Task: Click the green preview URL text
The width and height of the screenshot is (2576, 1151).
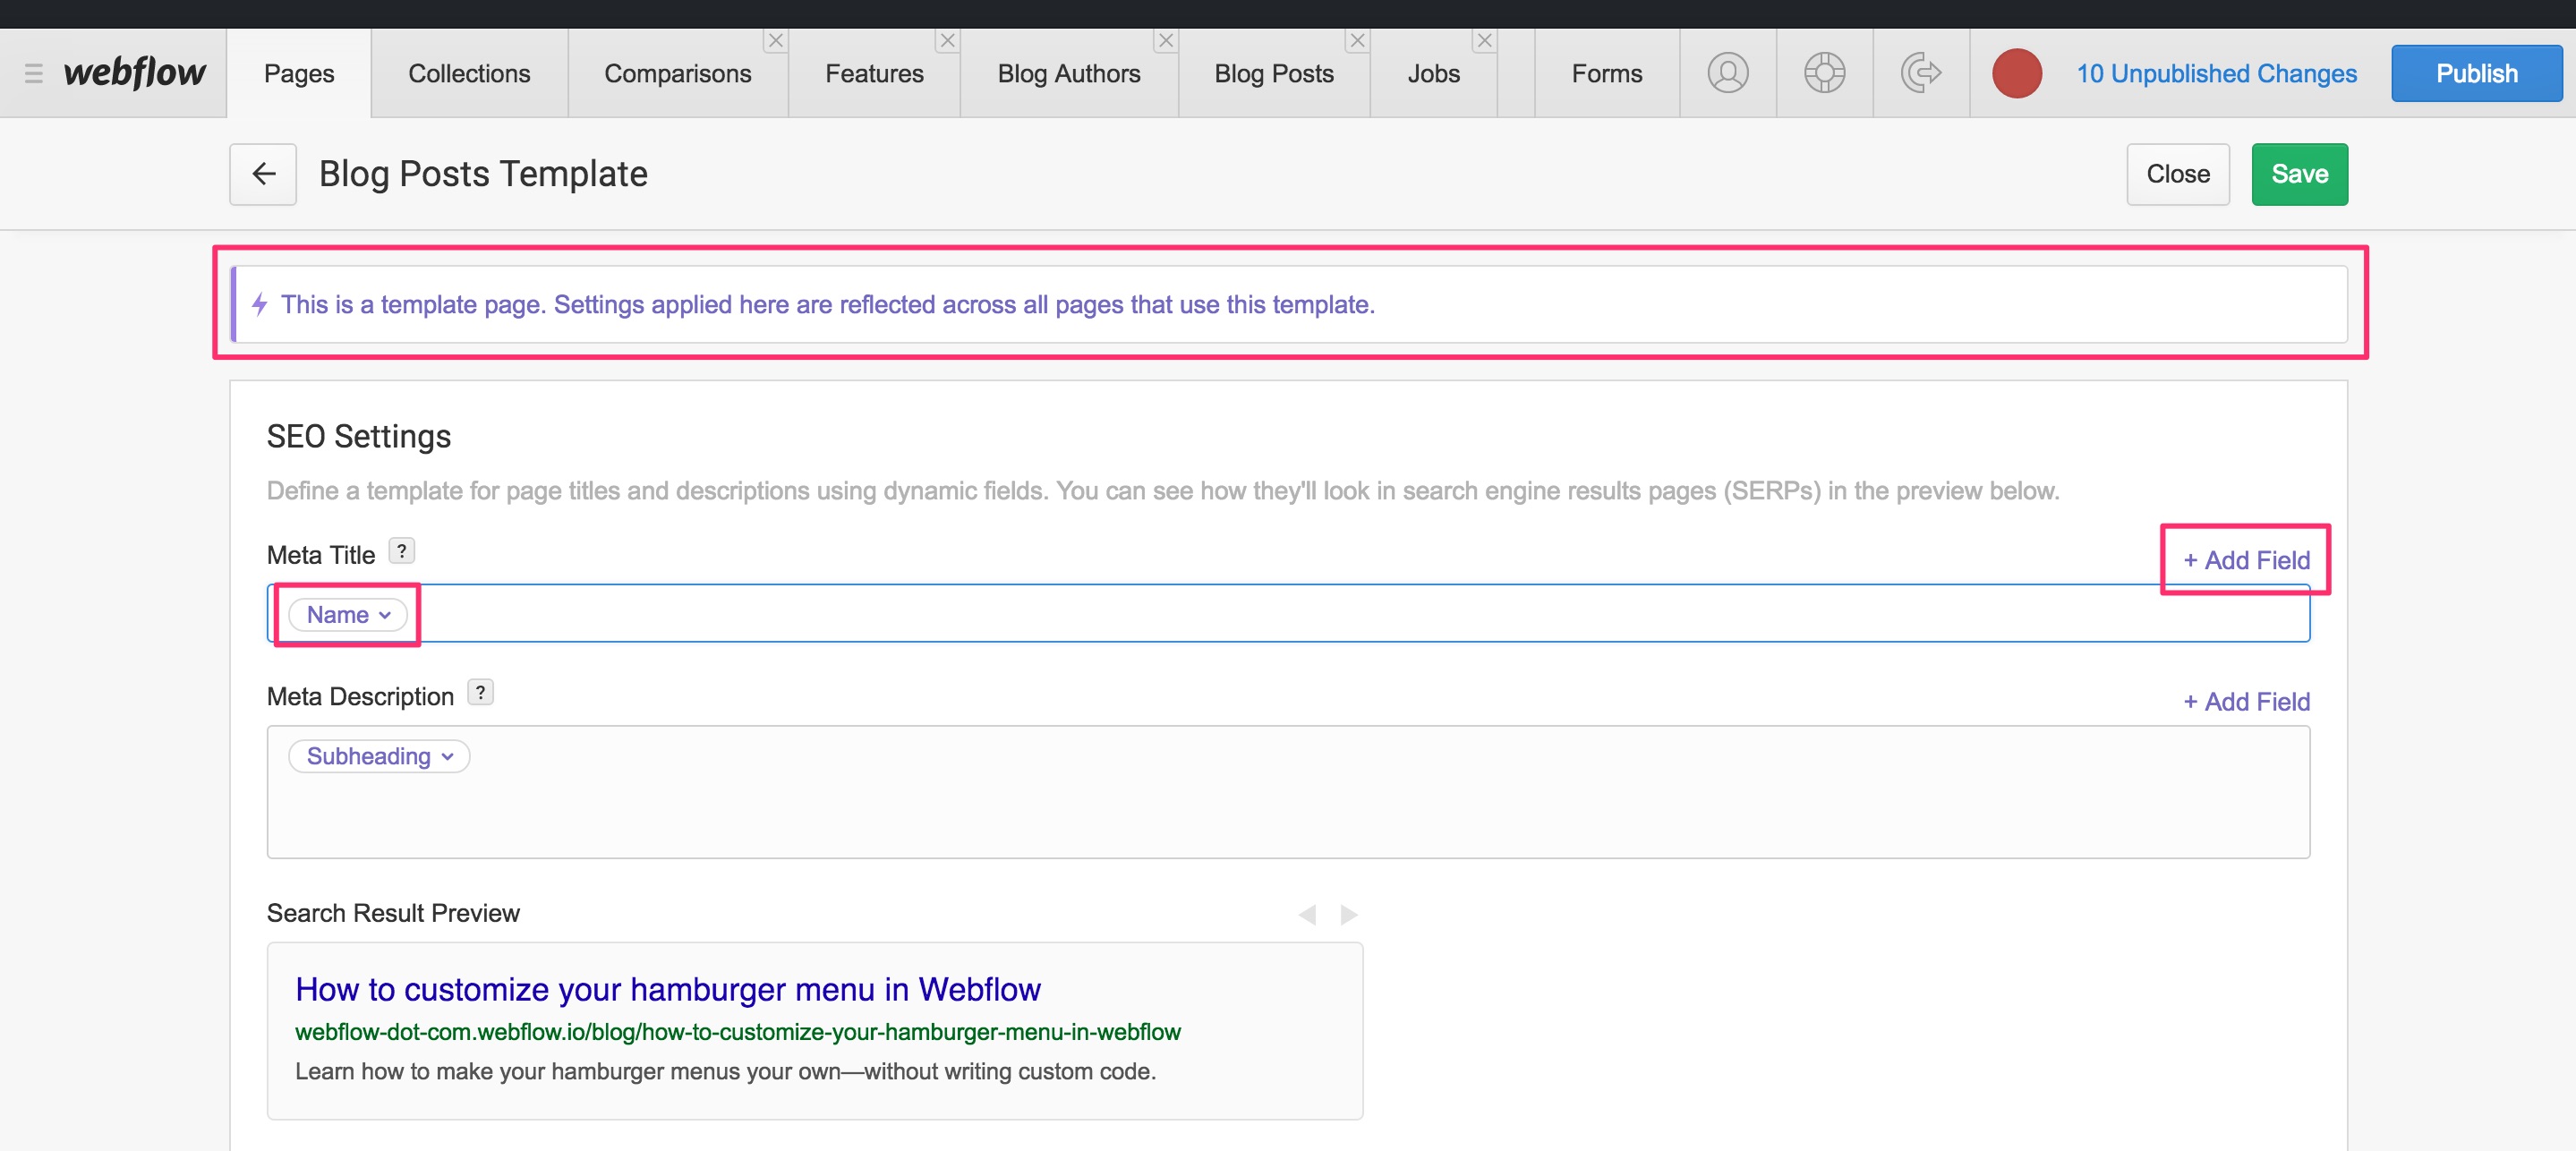Action: (x=738, y=1032)
